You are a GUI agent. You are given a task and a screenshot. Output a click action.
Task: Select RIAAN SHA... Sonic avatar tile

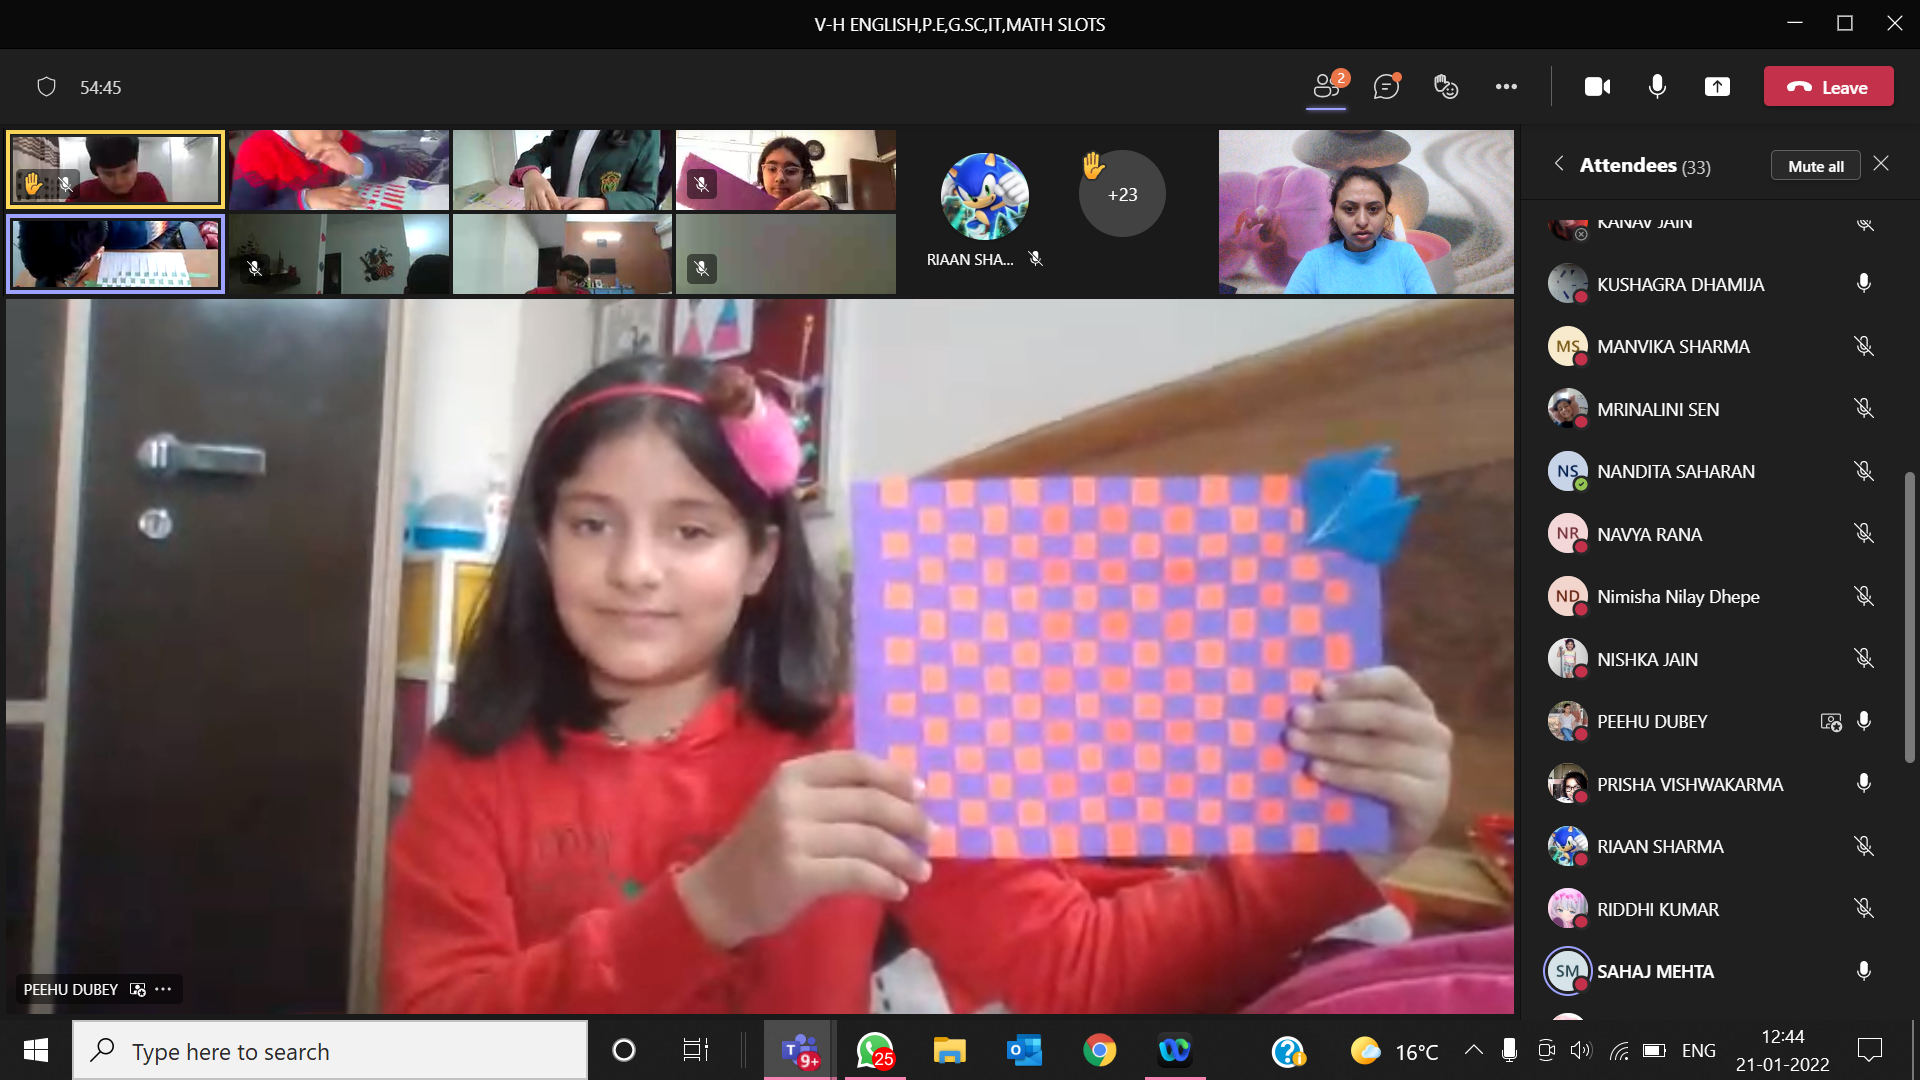(x=985, y=196)
